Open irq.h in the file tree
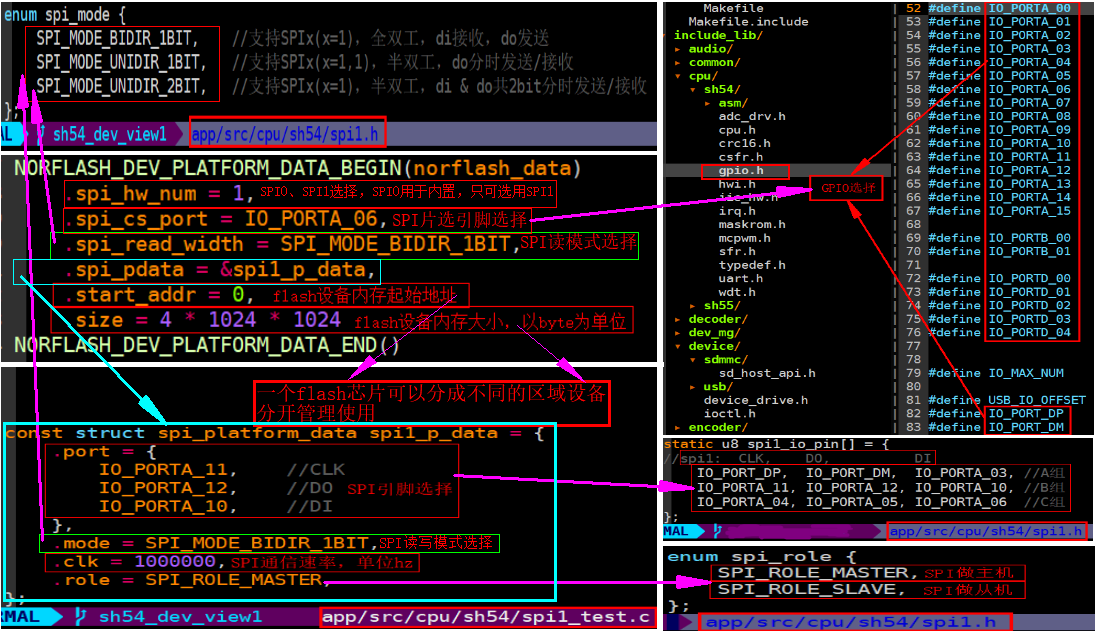 [737, 211]
